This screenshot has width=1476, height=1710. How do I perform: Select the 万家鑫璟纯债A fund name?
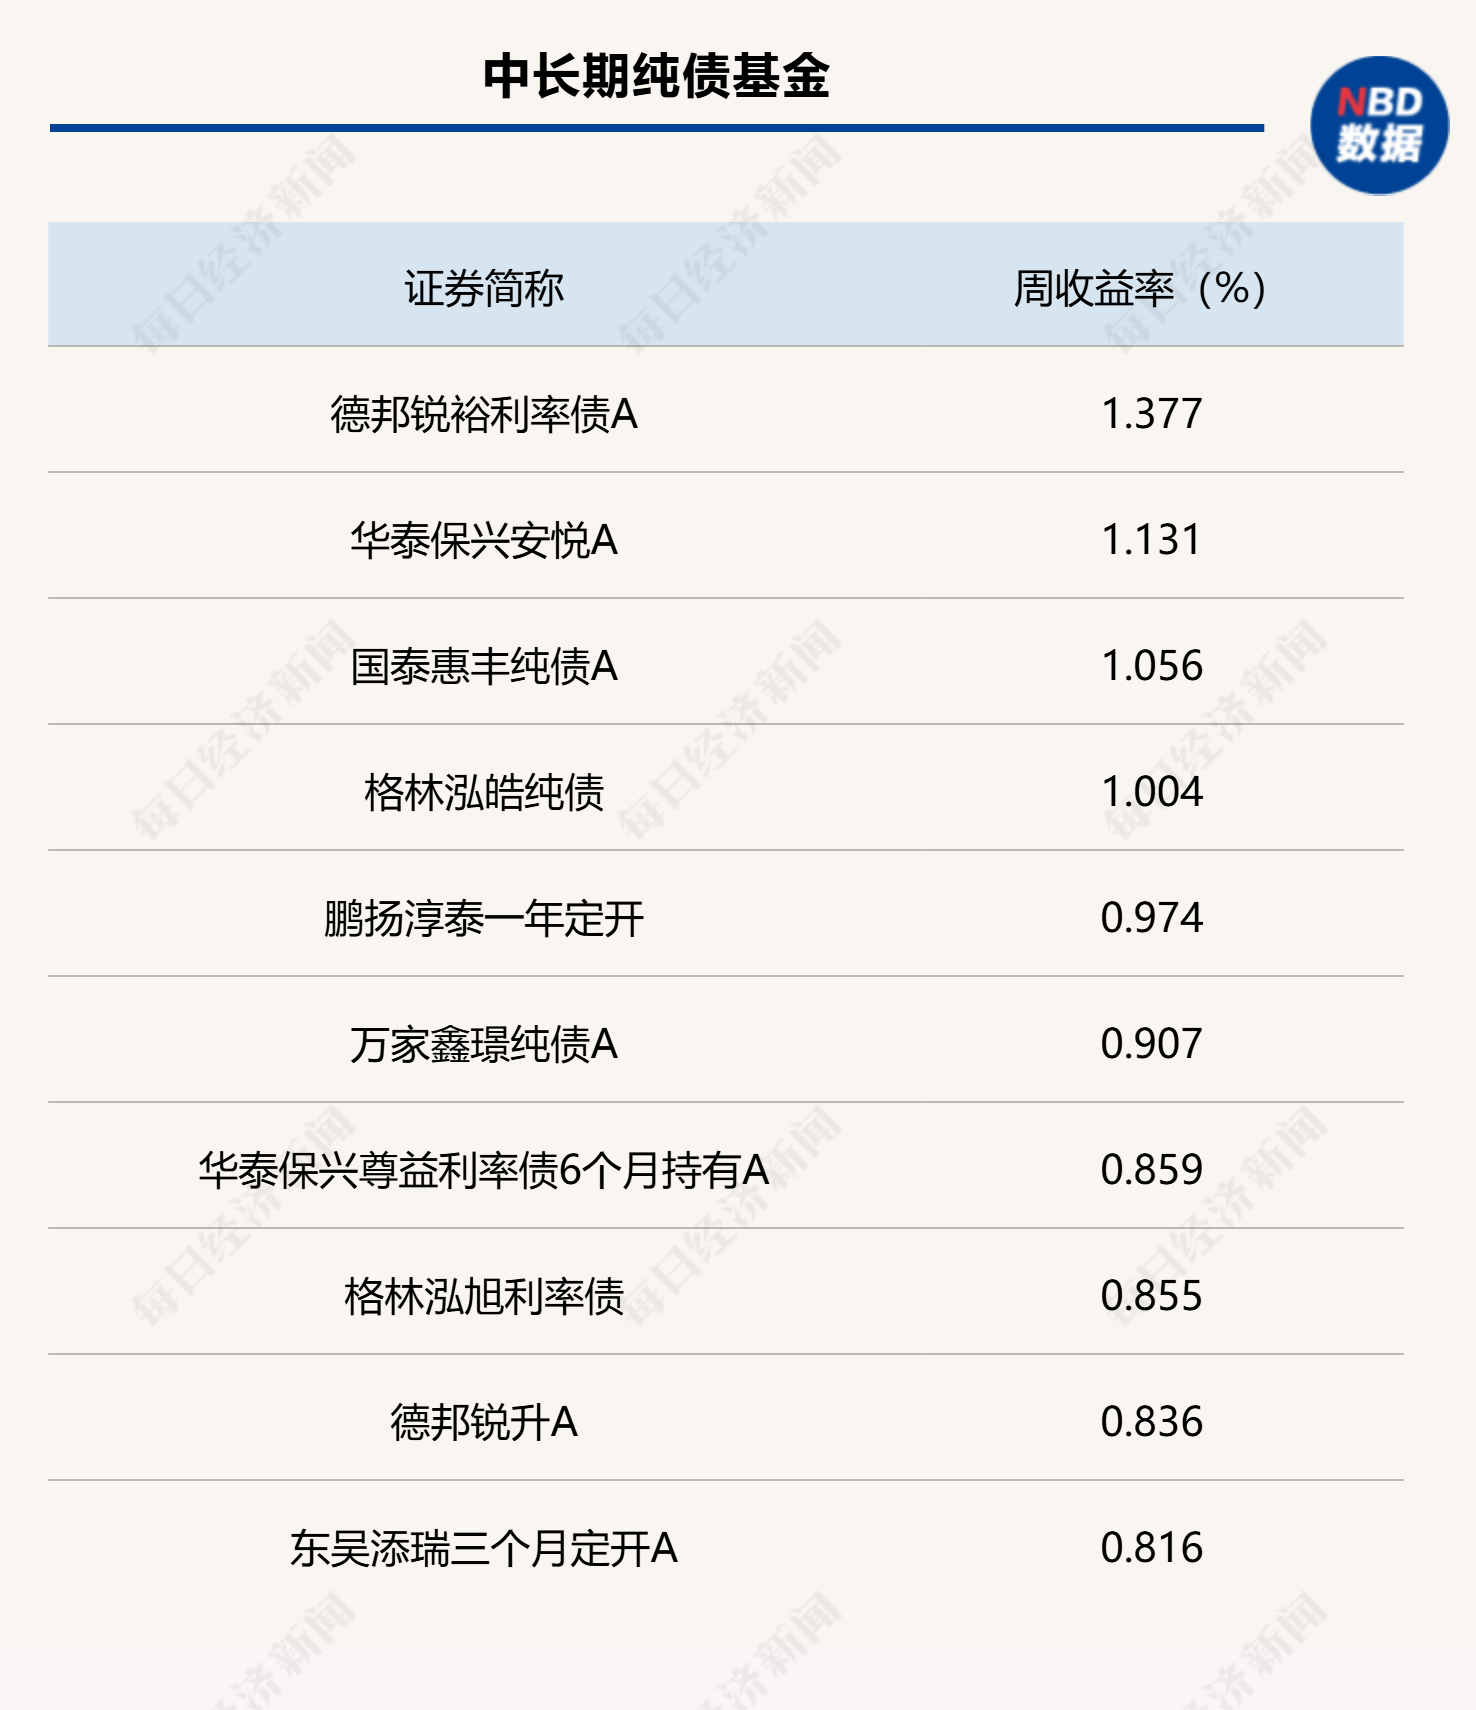pyautogui.click(x=484, y=1044)
